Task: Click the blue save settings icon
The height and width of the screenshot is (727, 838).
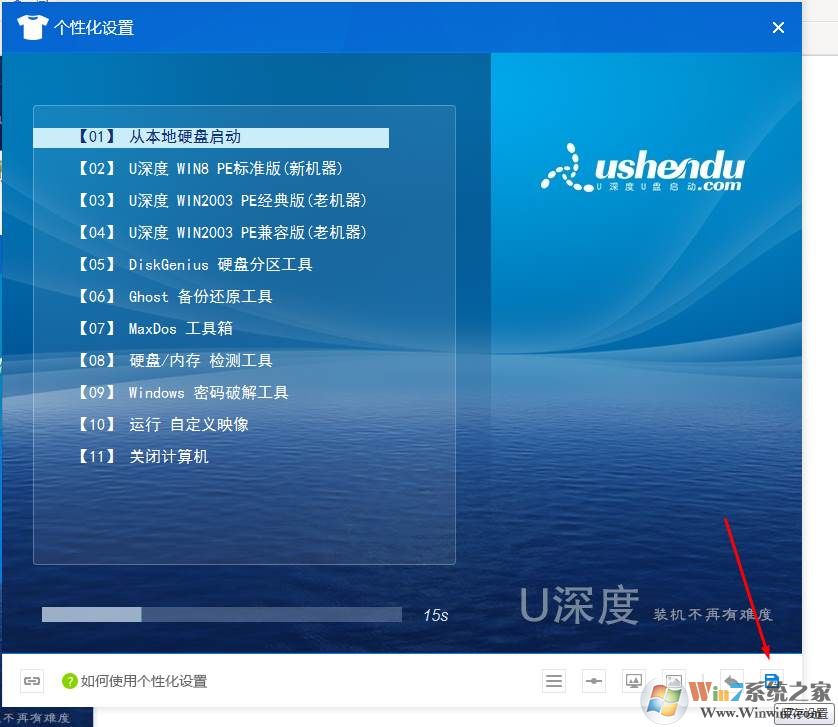Action: tap(772, 681)
